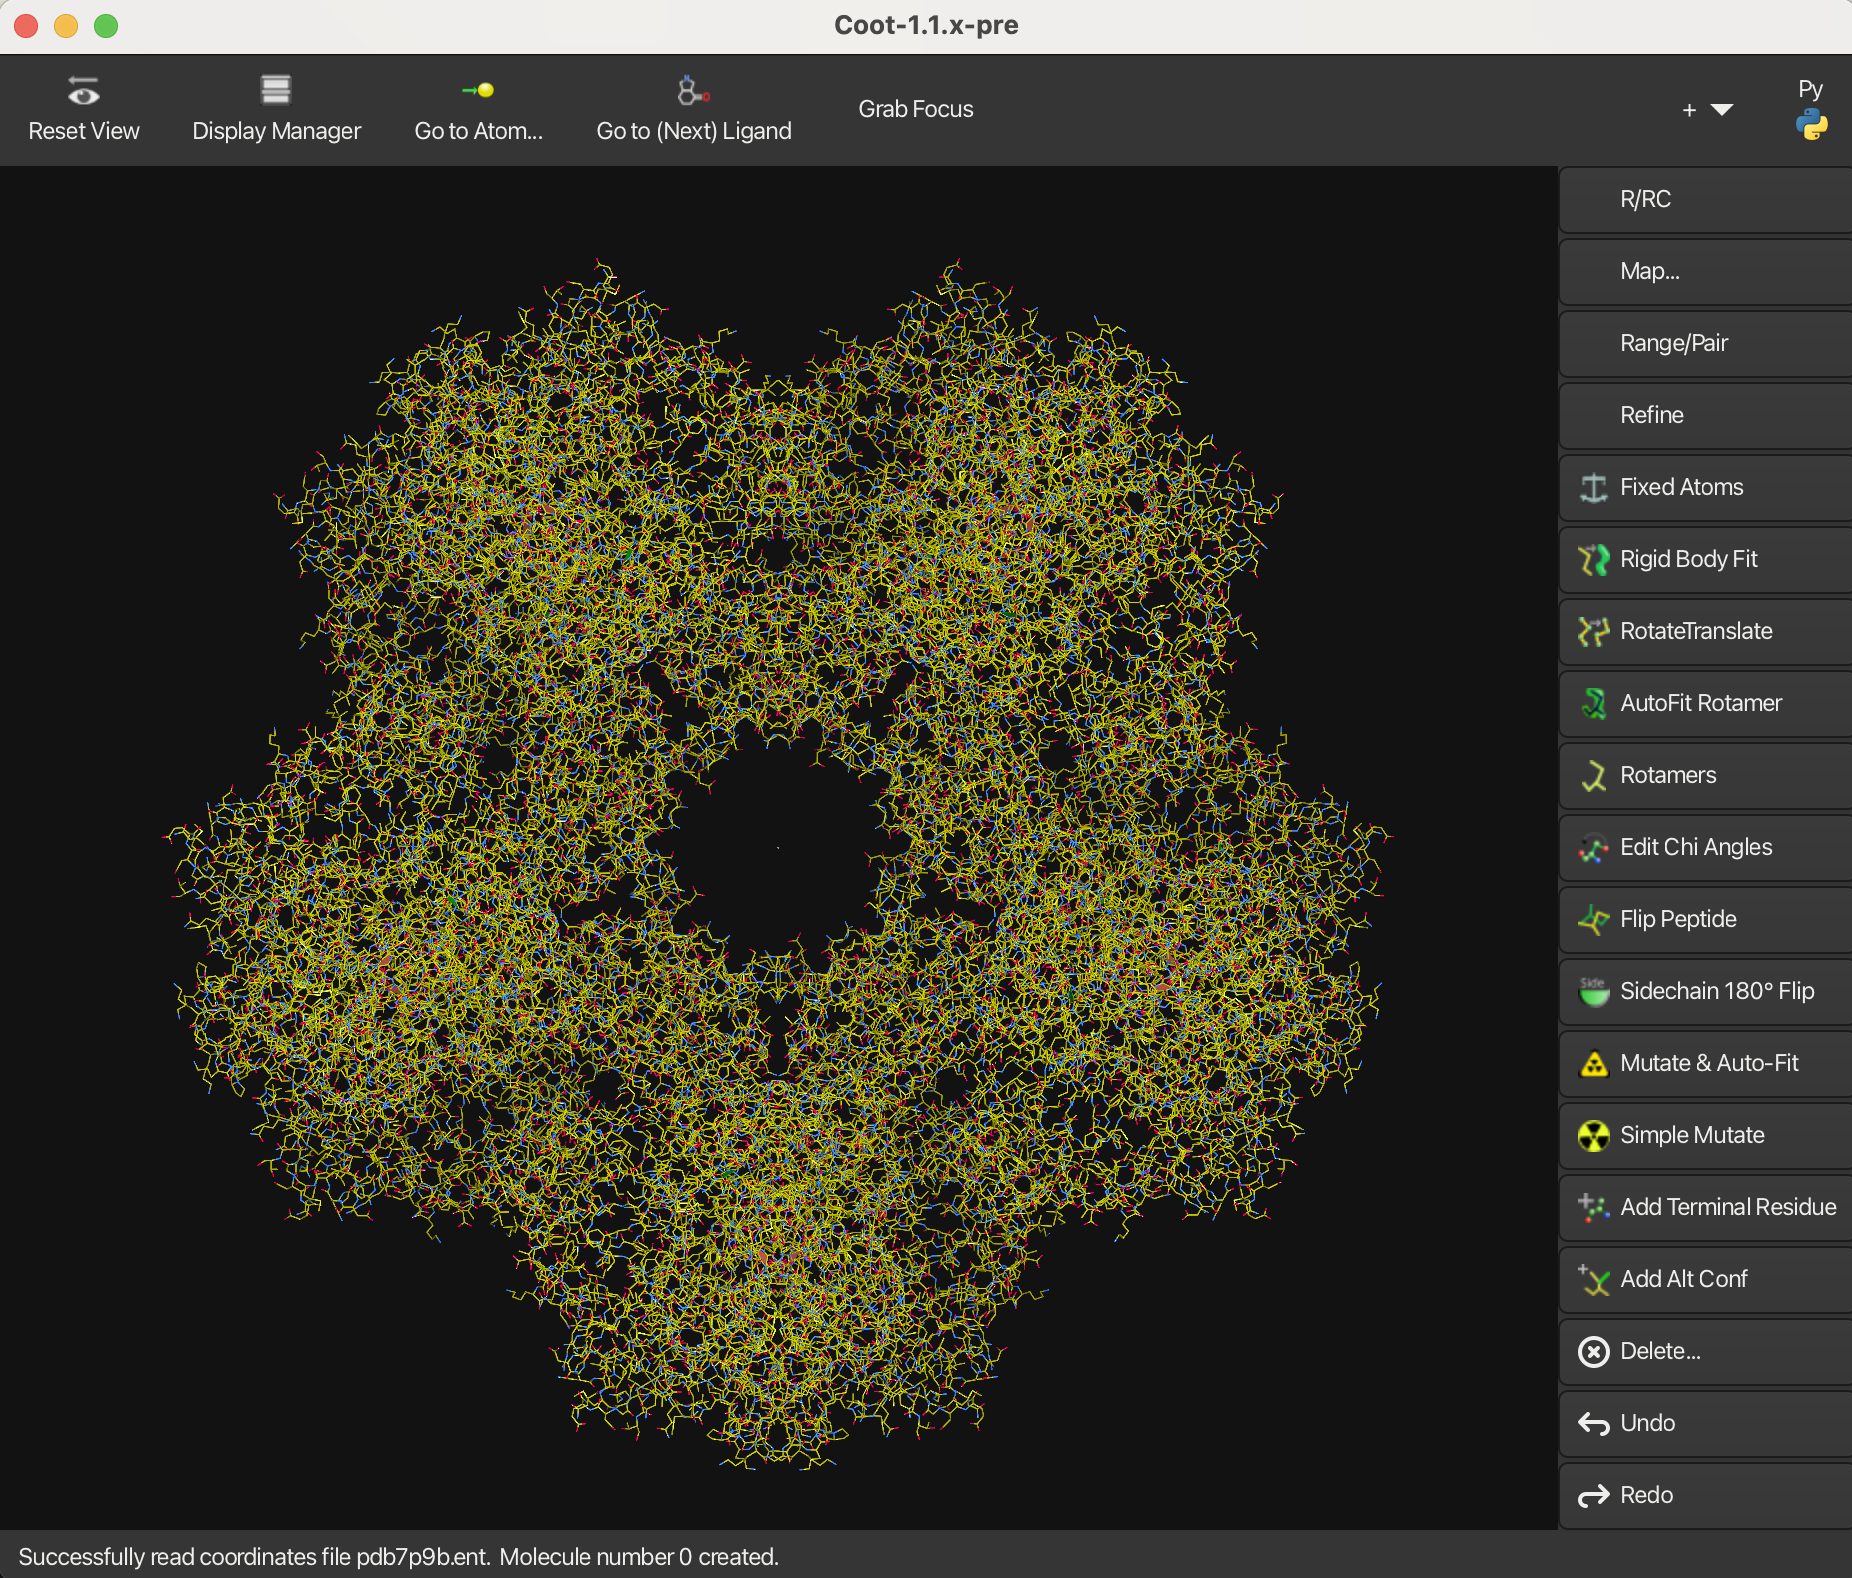Select the Rigid Body Fit tool
Viewport: 1852px width, 1578px height.
[x=1705, y=559]
